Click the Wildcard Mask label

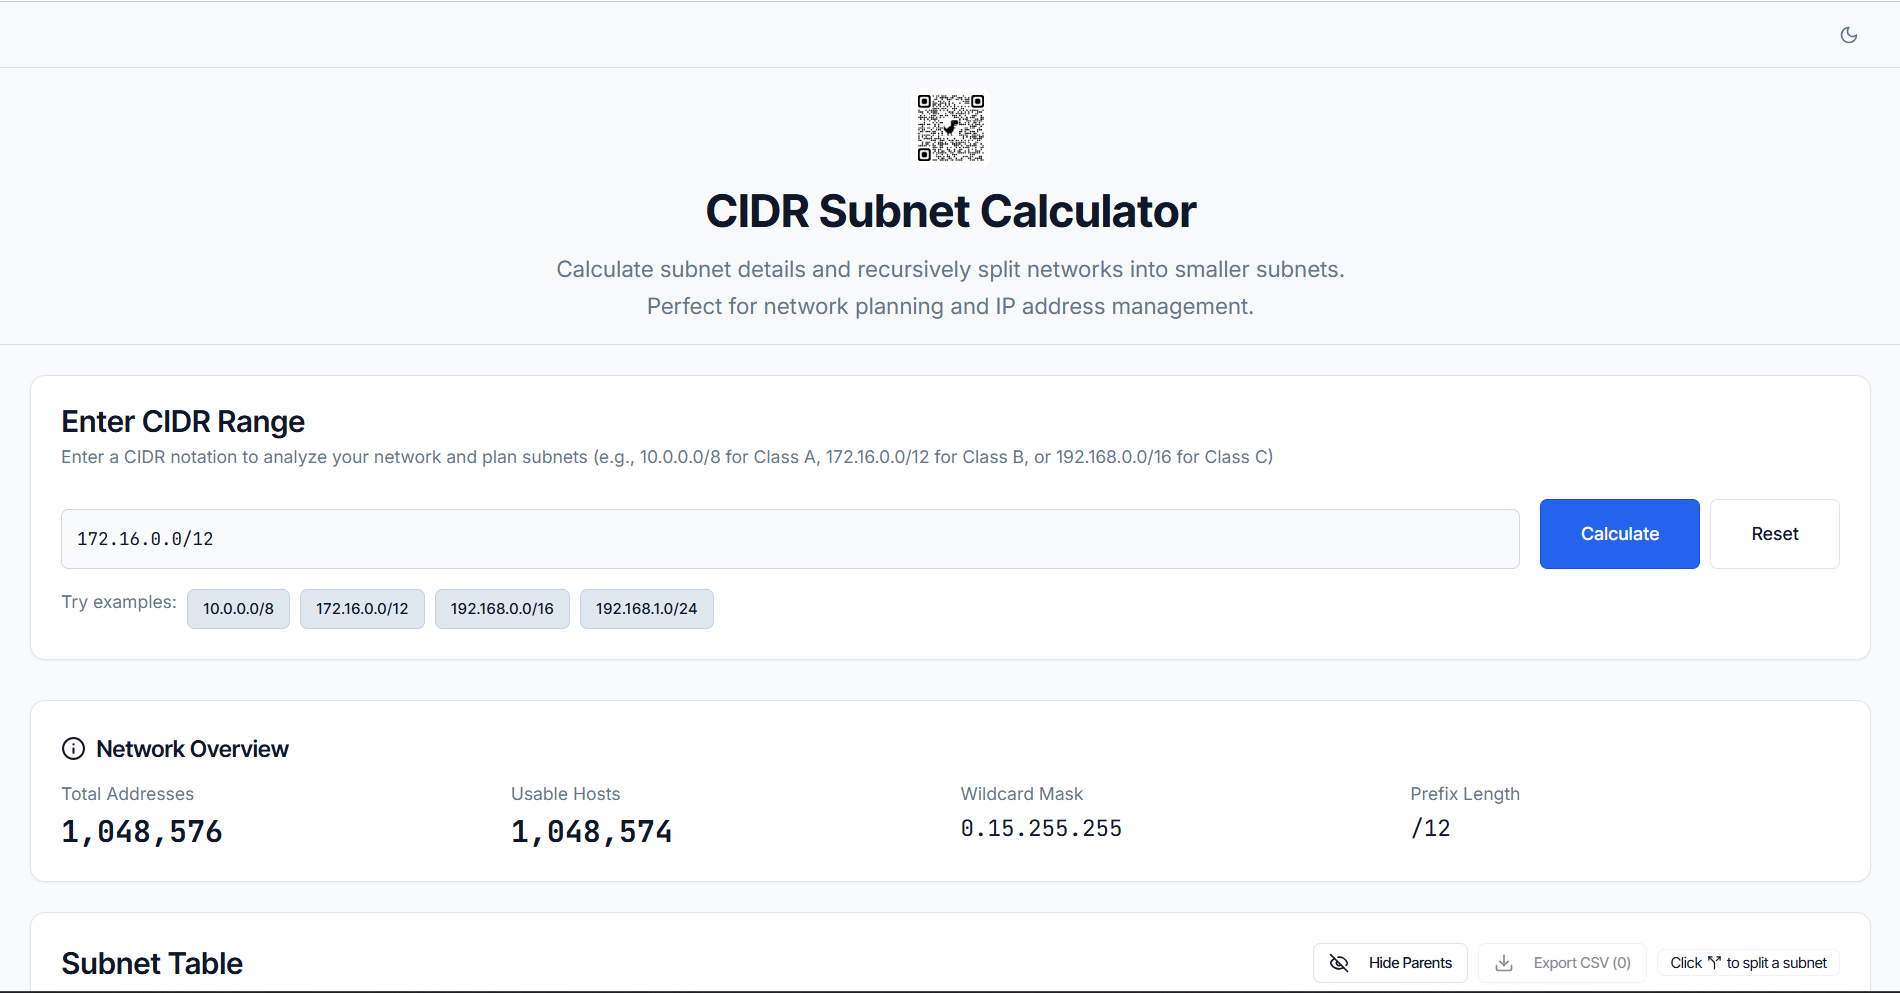pyautogui.click(x=1022, y=794)
